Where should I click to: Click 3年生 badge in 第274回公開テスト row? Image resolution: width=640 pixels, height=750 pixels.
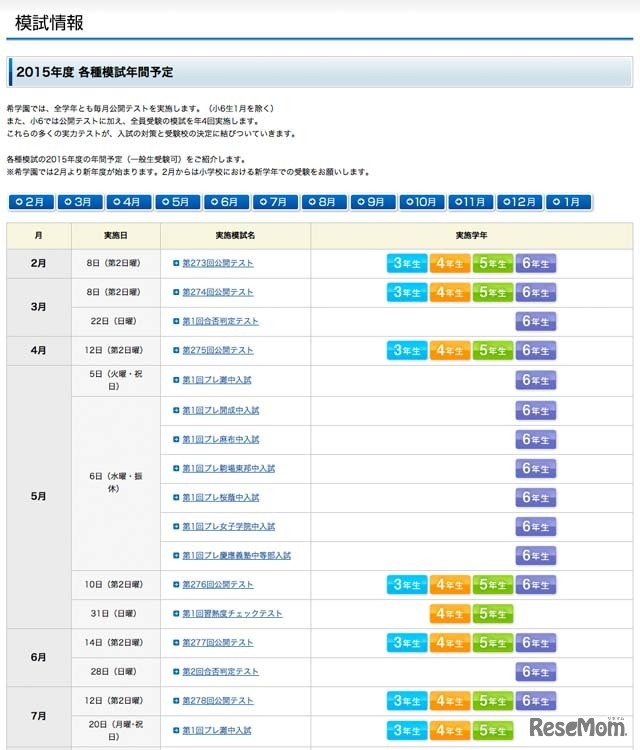pos(407,292)
